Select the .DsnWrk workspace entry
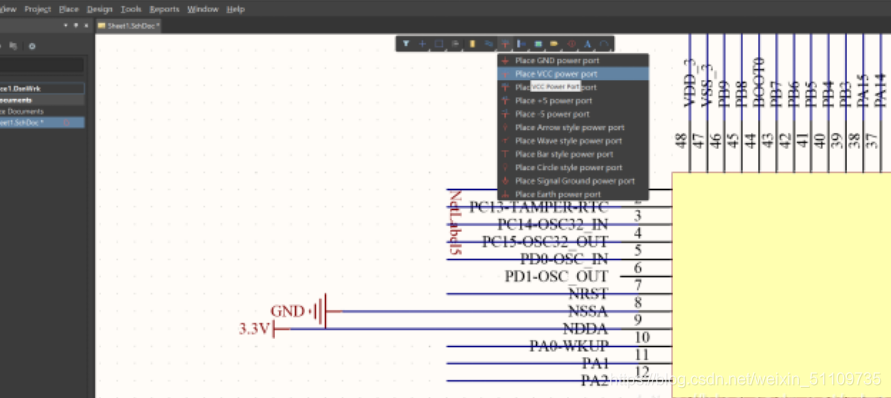Image resolution: width=891 pixels, height=398 pixels. click(x=42, y=89)
